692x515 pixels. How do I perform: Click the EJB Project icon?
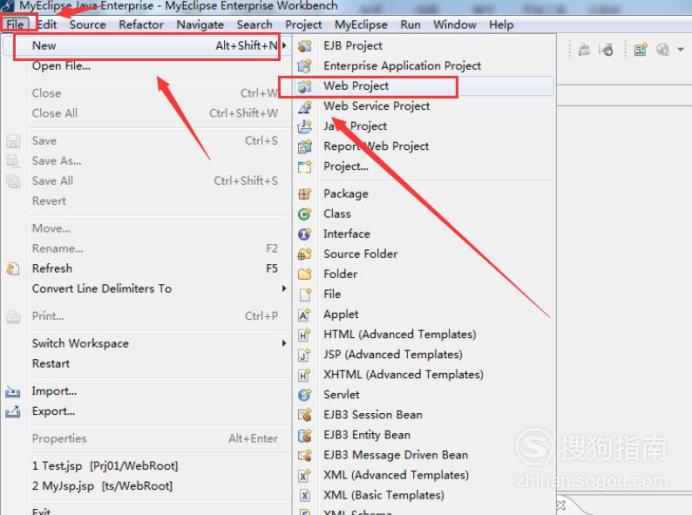tap(305, 45)
